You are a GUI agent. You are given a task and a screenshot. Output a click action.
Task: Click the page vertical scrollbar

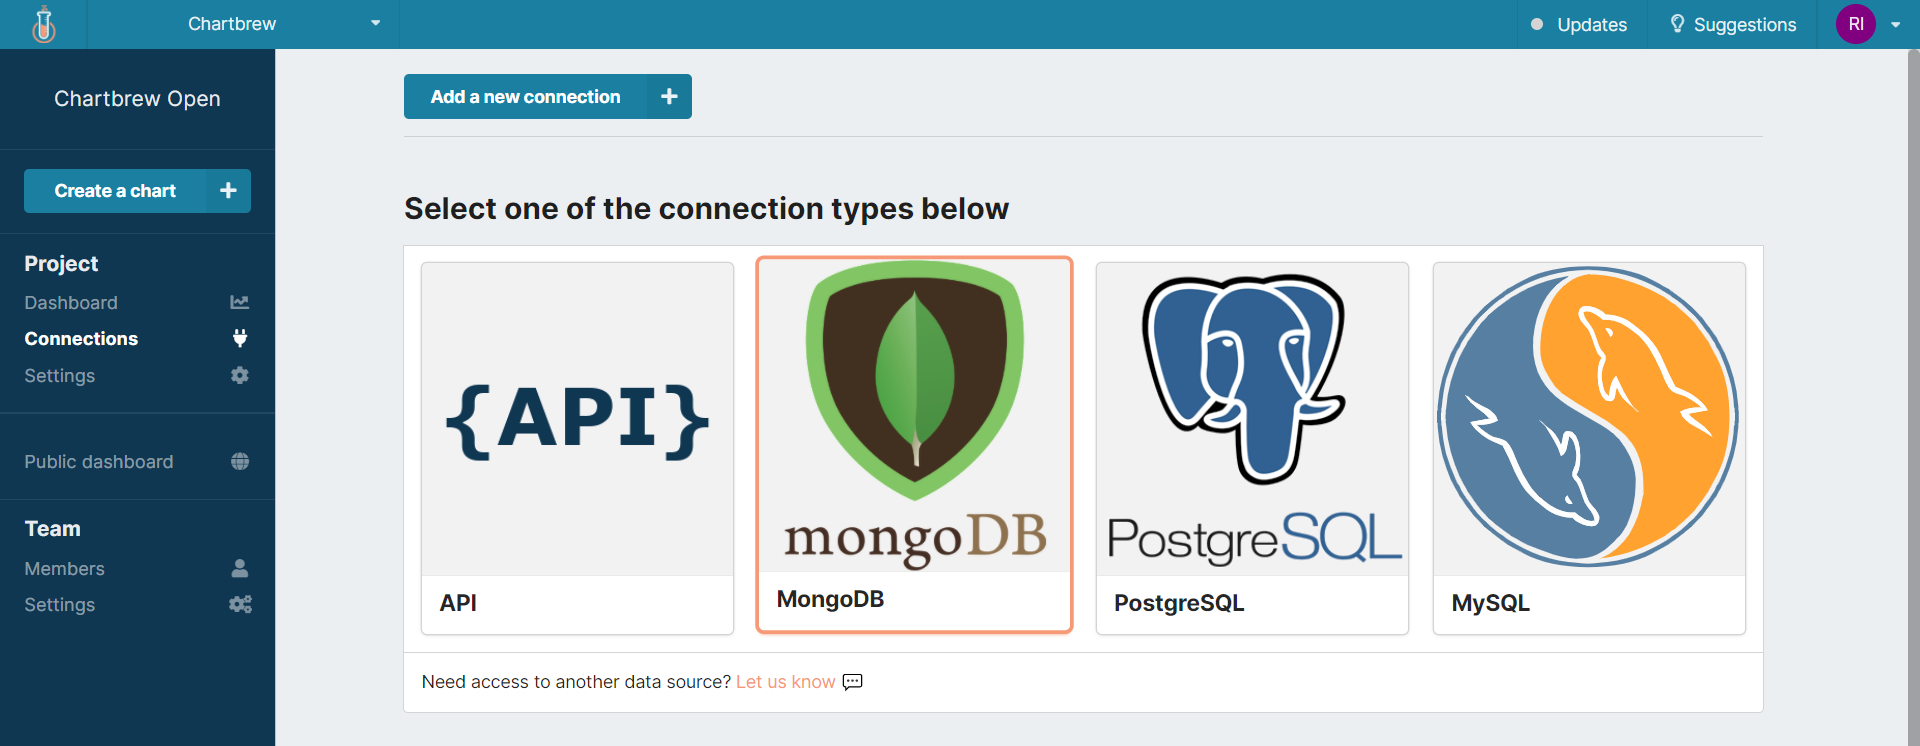click(1914, 397)
